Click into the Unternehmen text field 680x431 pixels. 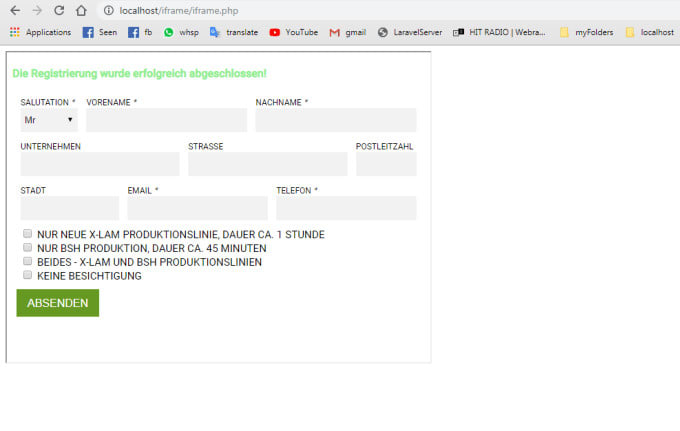coord(100,164)
